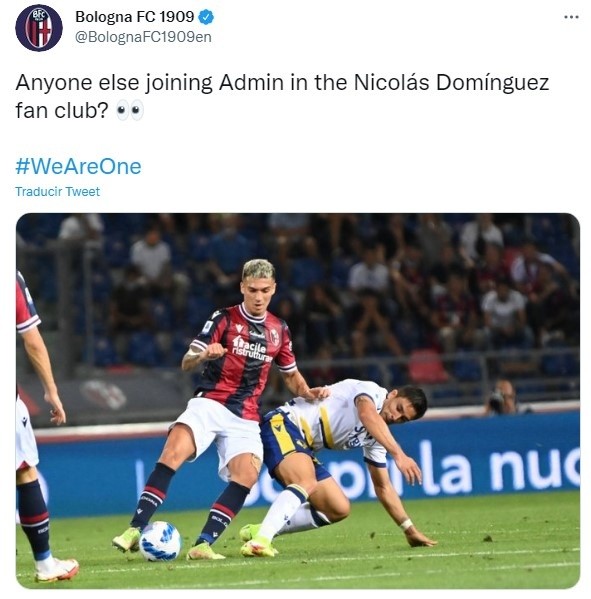
Task: Click the spectators in the stadium stands
Action: [x=382, y=290]
